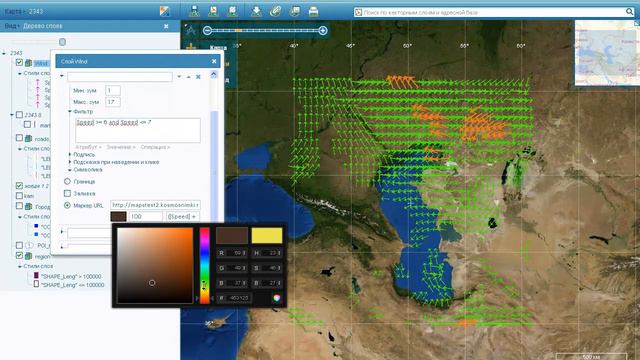Click the rainbow hue slider
The height and width of the screenshot is (360, 640).
pyautogui.click(x=204, y=265)
